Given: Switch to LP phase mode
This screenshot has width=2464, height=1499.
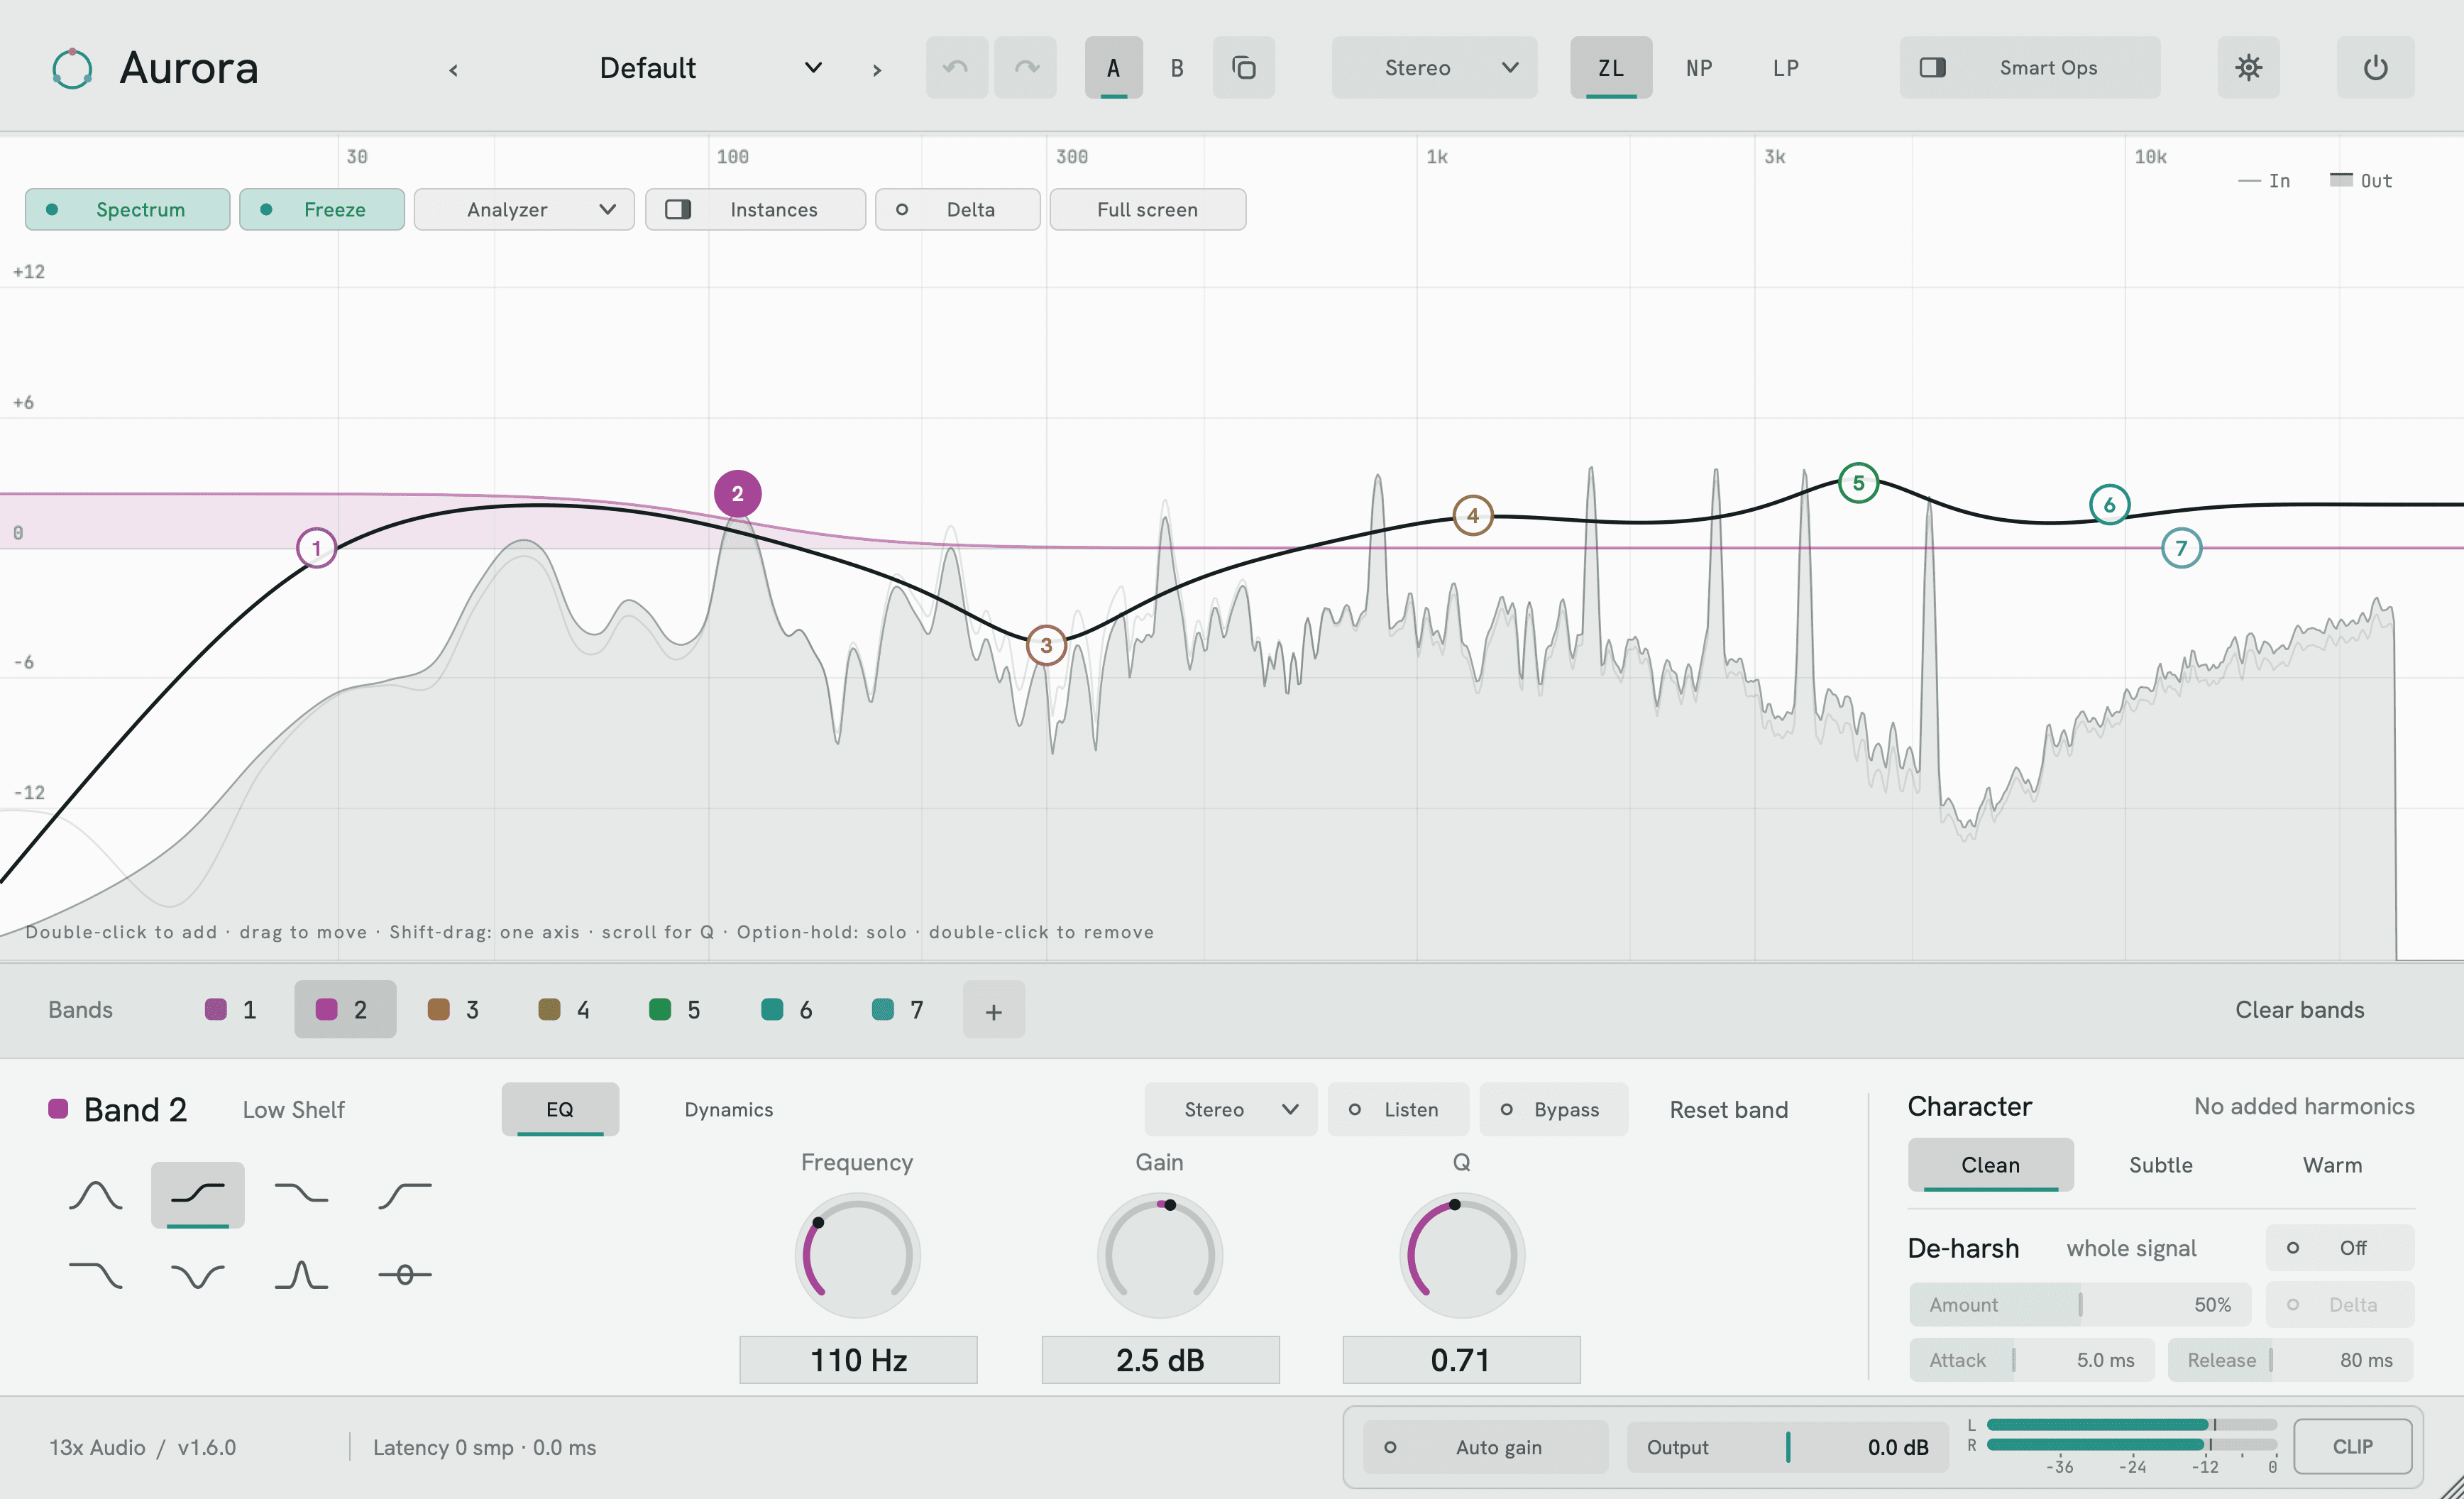Looking at the screenshot, I should pyautogui.click(x=1786, y=68).
